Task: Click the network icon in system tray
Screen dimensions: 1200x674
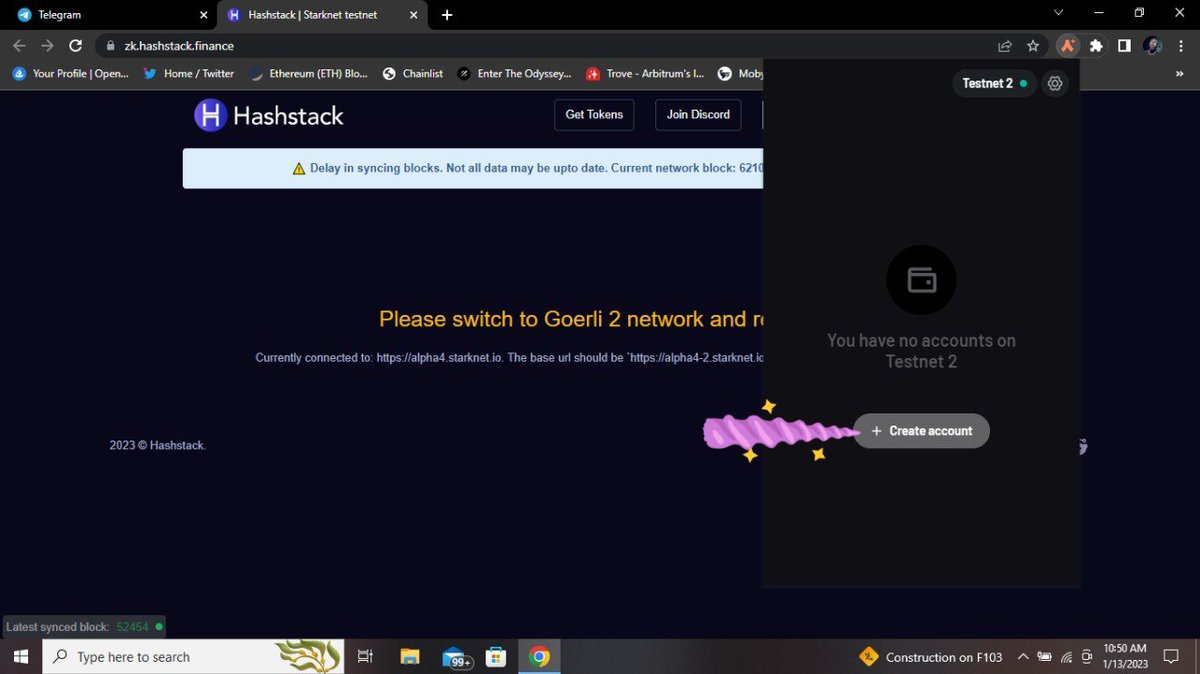Action: click(1066, 657)
